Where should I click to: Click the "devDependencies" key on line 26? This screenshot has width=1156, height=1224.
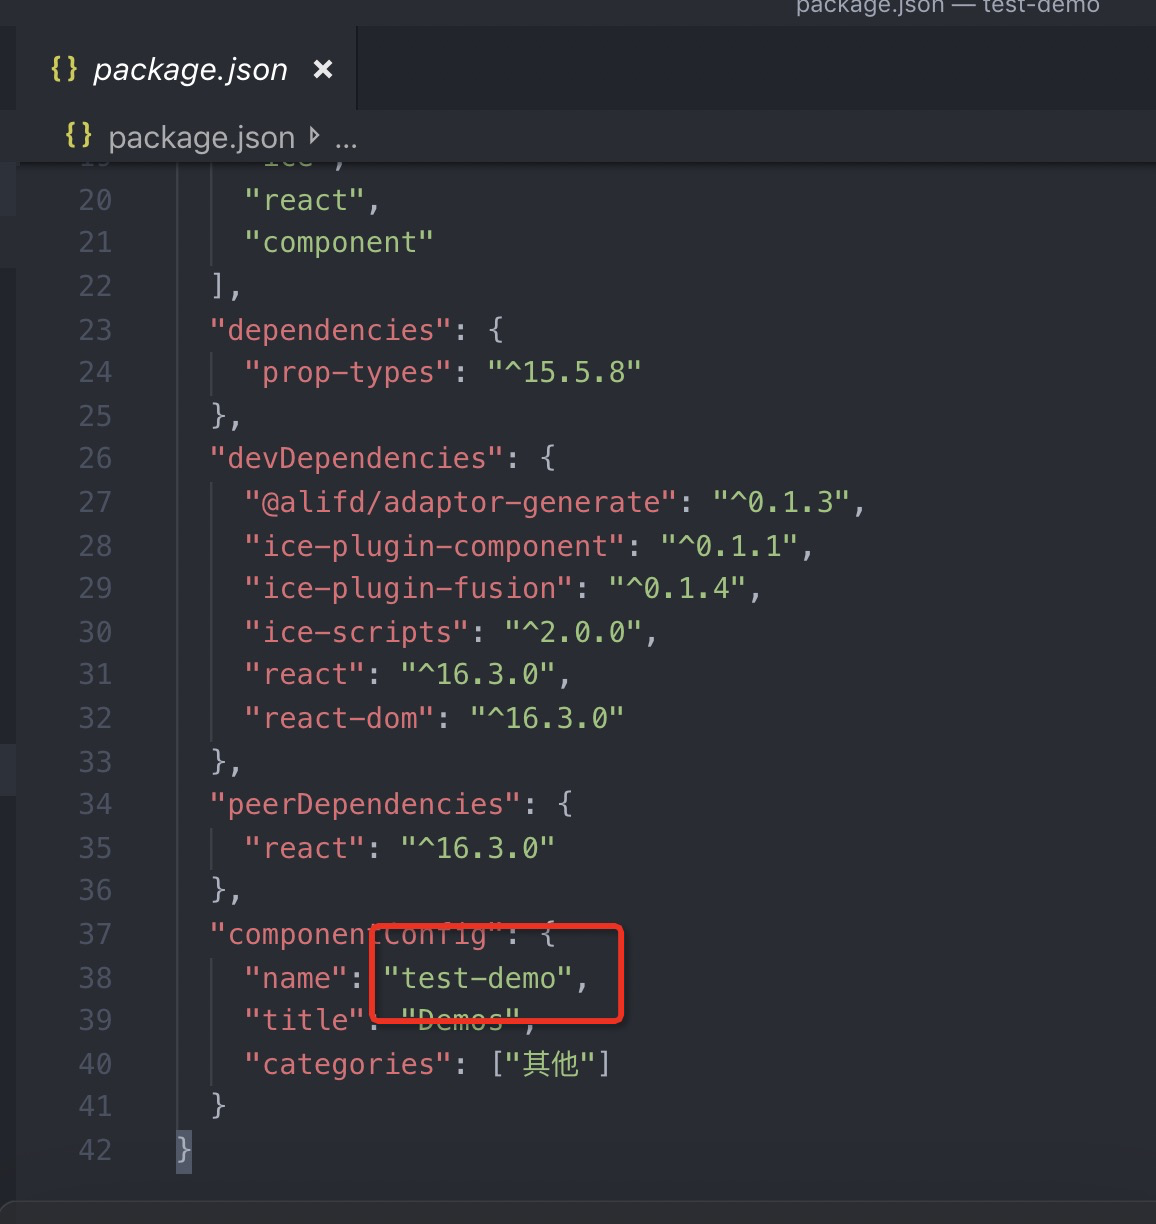(357, 458)
